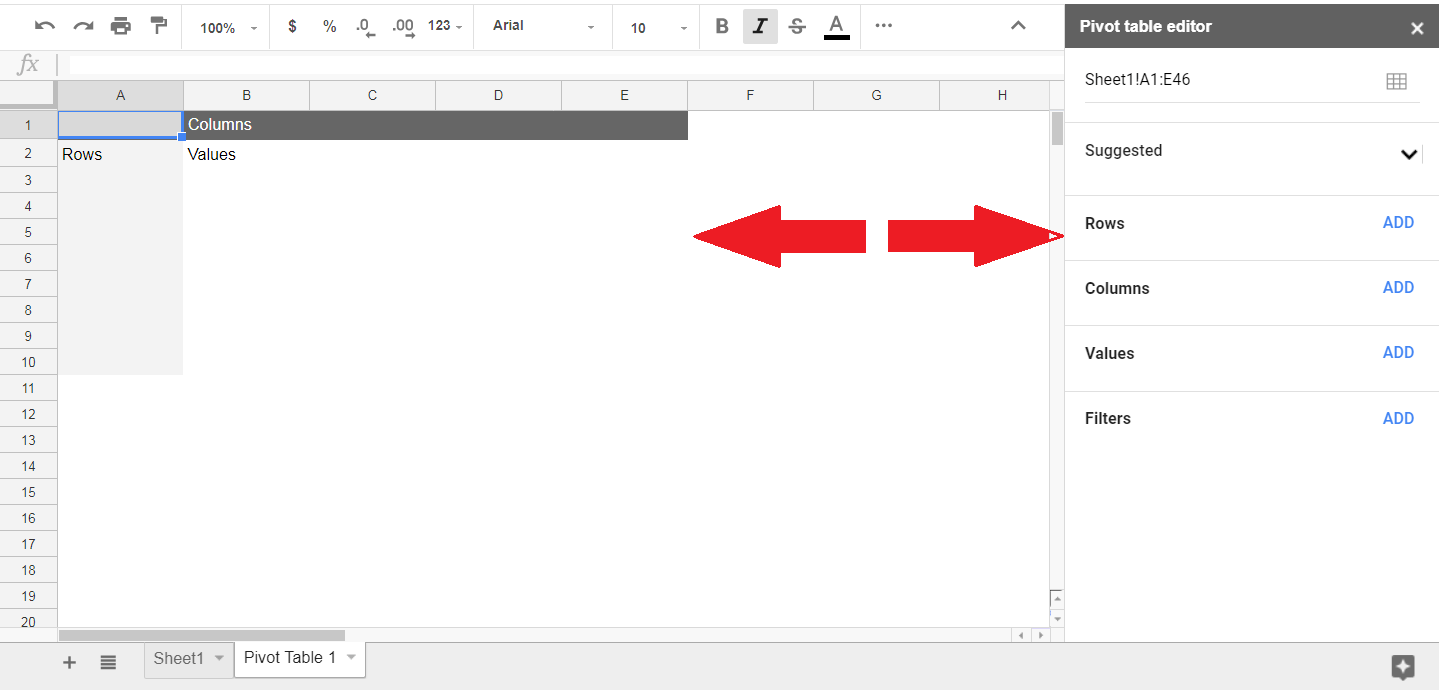Image resolution: width=1439 pixels, height=690 pixels.
Task: Format as currency with dollar icon
Action: 292,27
